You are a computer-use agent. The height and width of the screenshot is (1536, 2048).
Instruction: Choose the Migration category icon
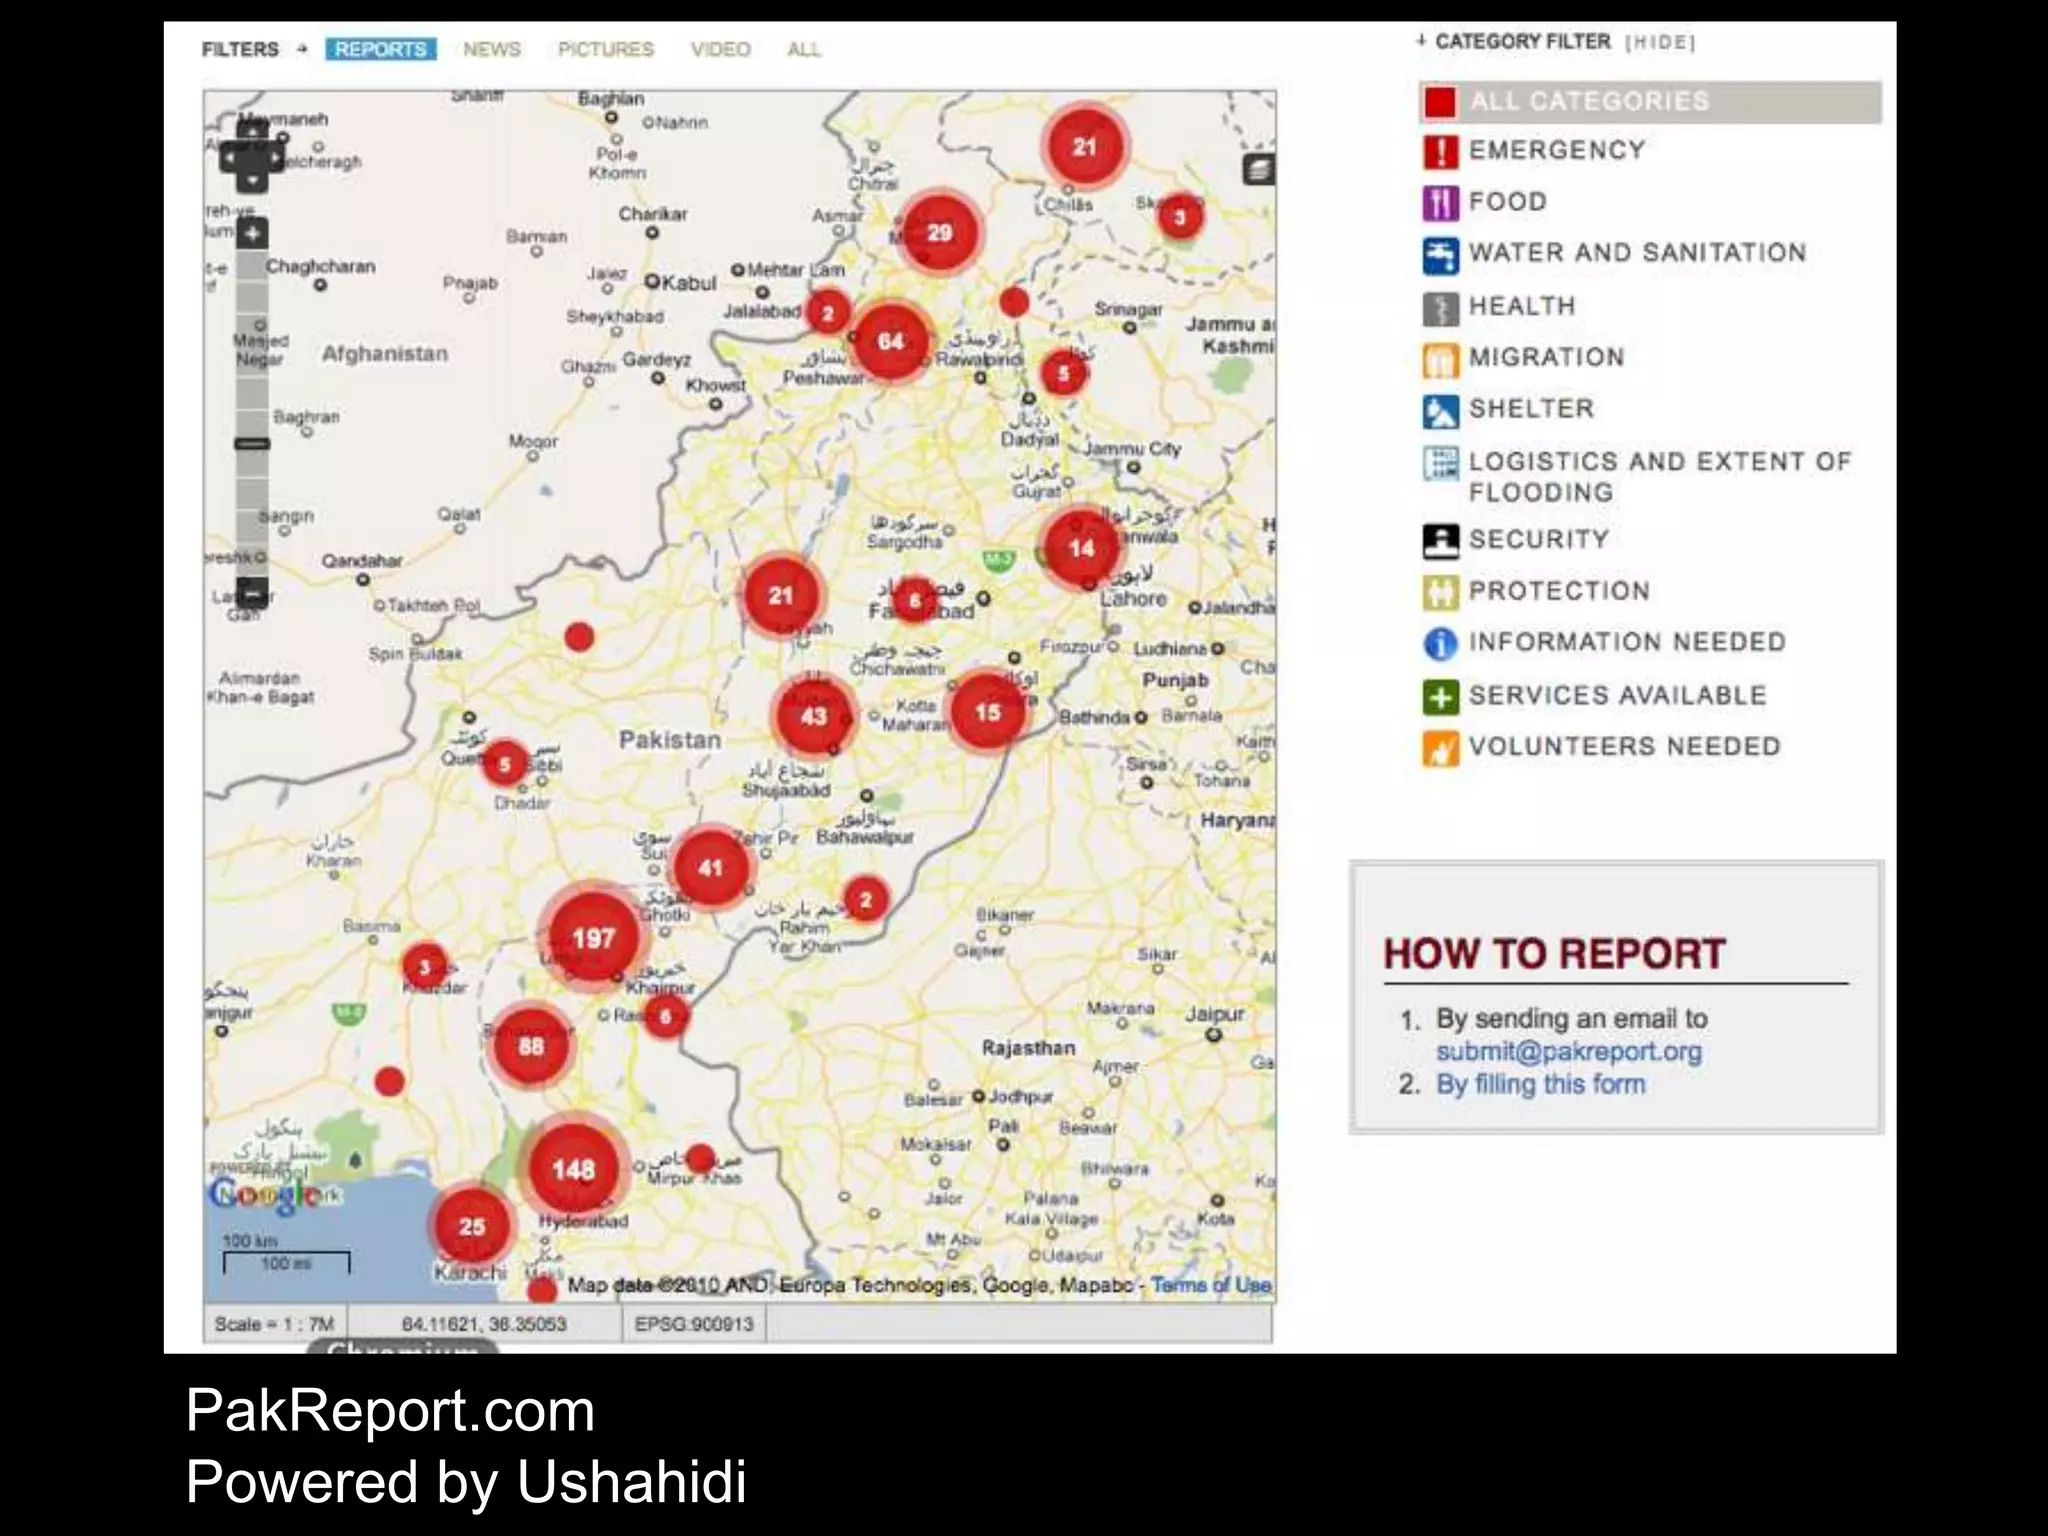[x=1440, y=359]
